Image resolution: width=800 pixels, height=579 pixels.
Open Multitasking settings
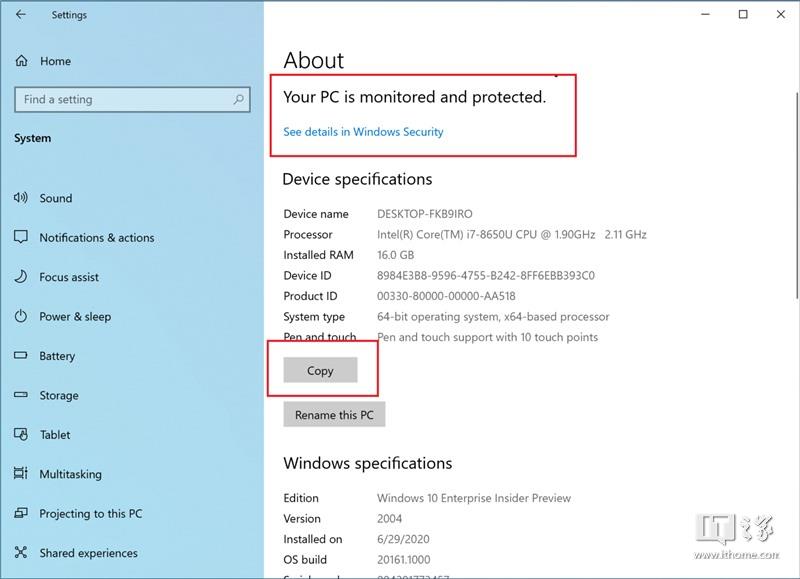click(70, 474)
